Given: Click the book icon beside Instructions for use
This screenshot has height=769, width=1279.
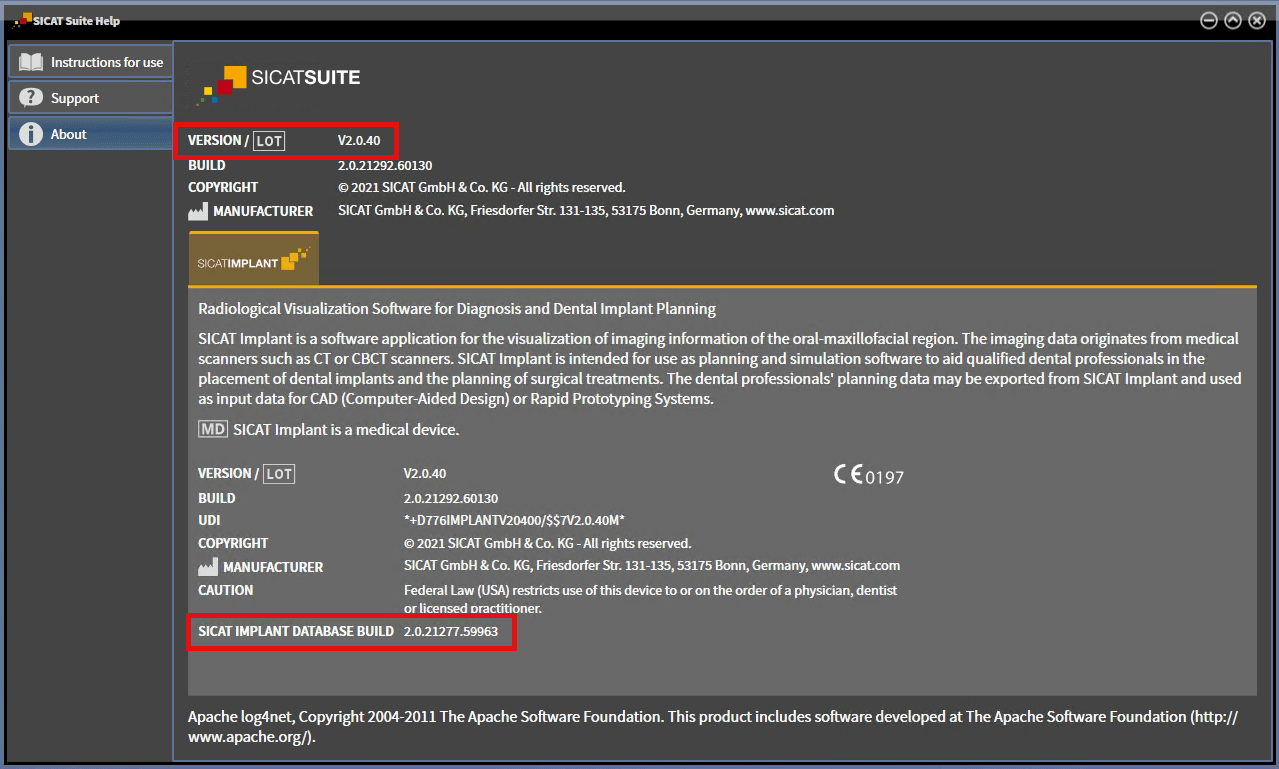Looking at the screenshot, I should 31,62.
